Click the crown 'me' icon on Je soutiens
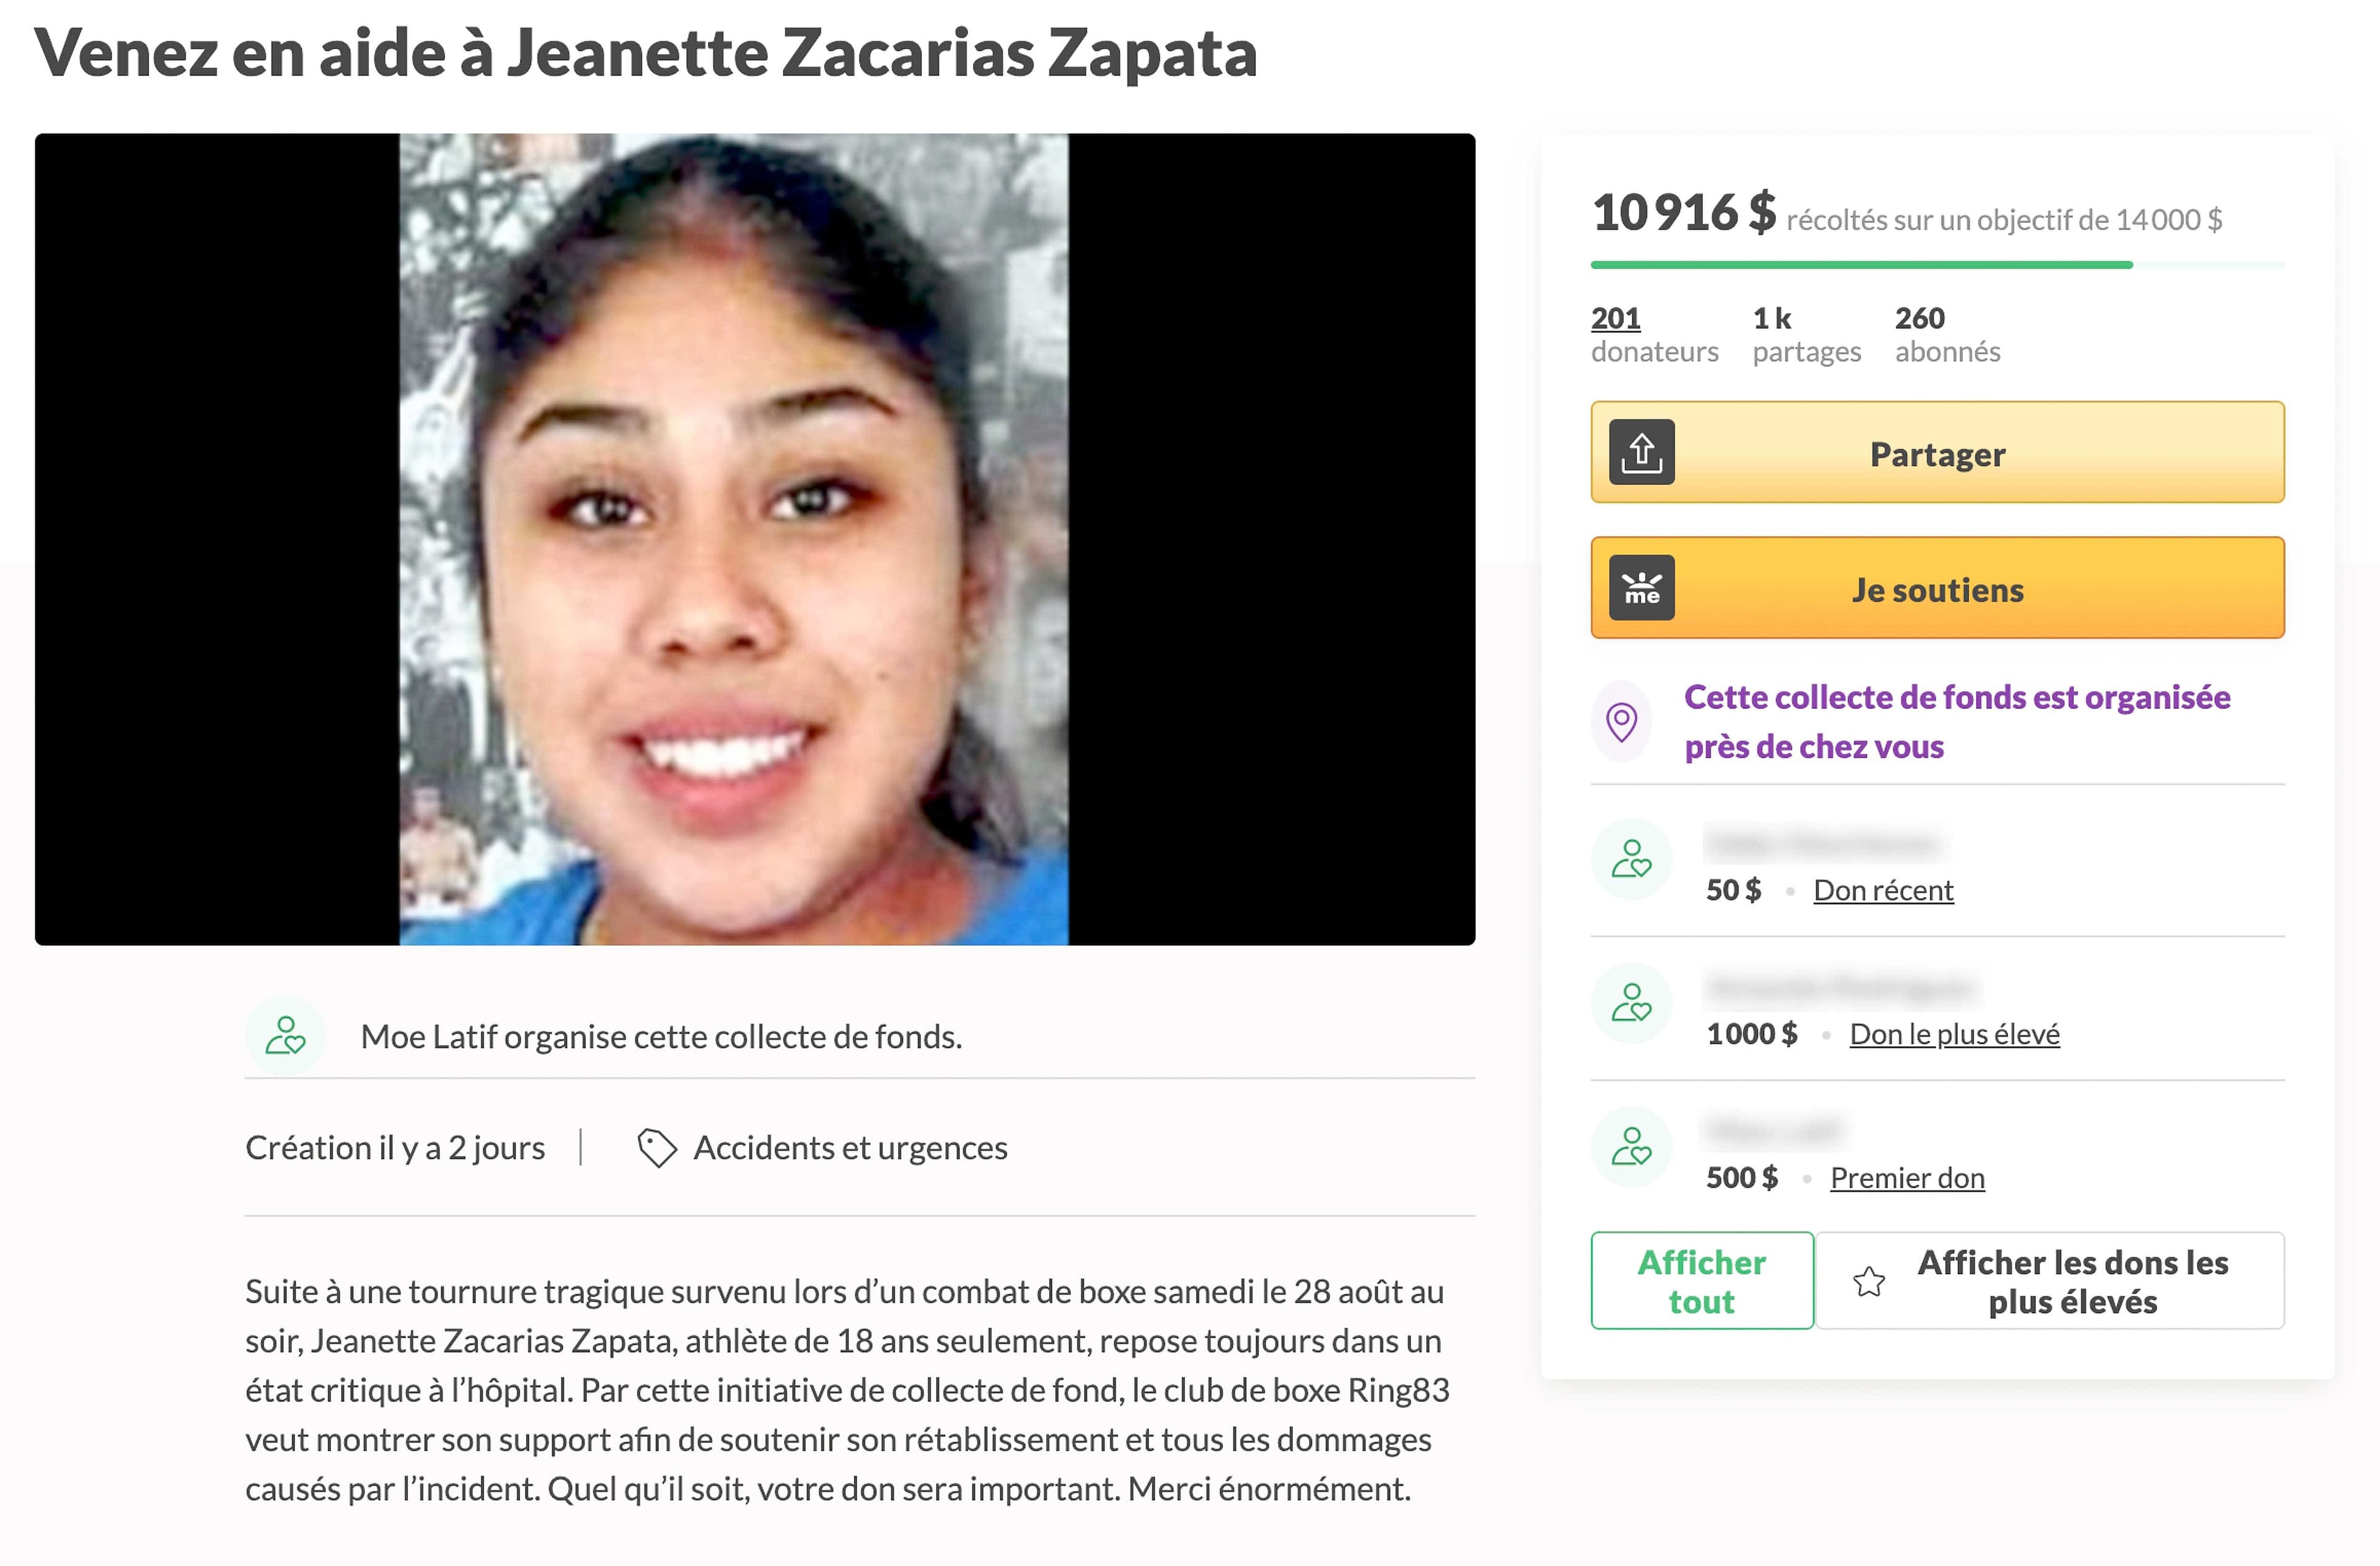Screen dimensions: 2380x1566 [1641, 588]
